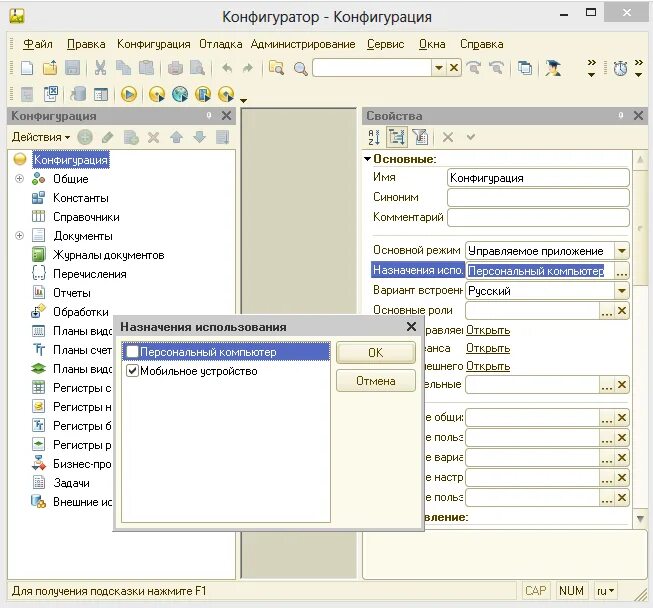
Task: Click the sort alphabetically icon in Свойства
Action: (374, 137)
